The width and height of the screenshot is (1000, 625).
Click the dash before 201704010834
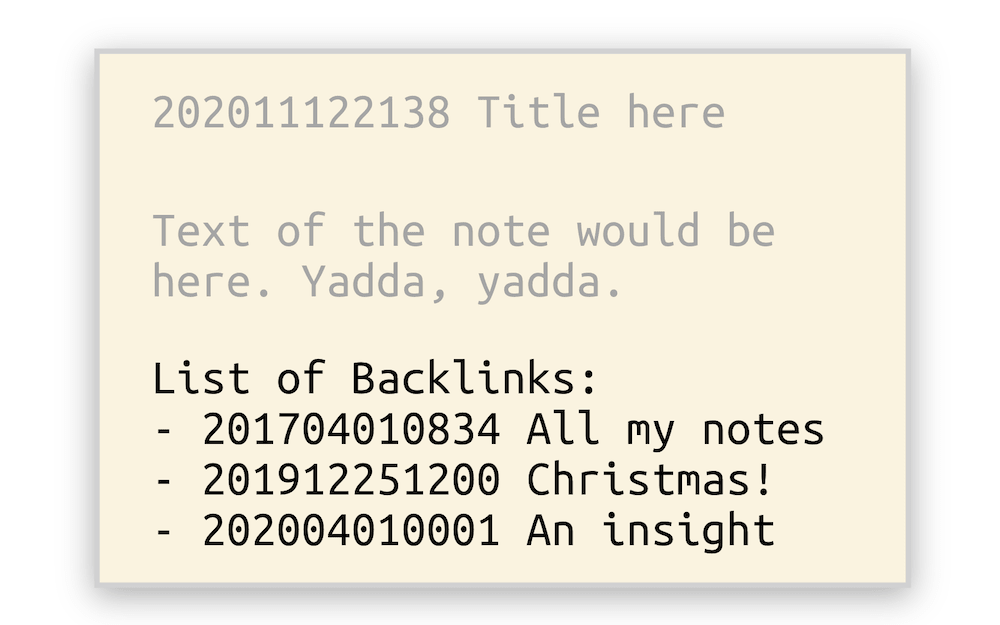(x=164, y=431)
